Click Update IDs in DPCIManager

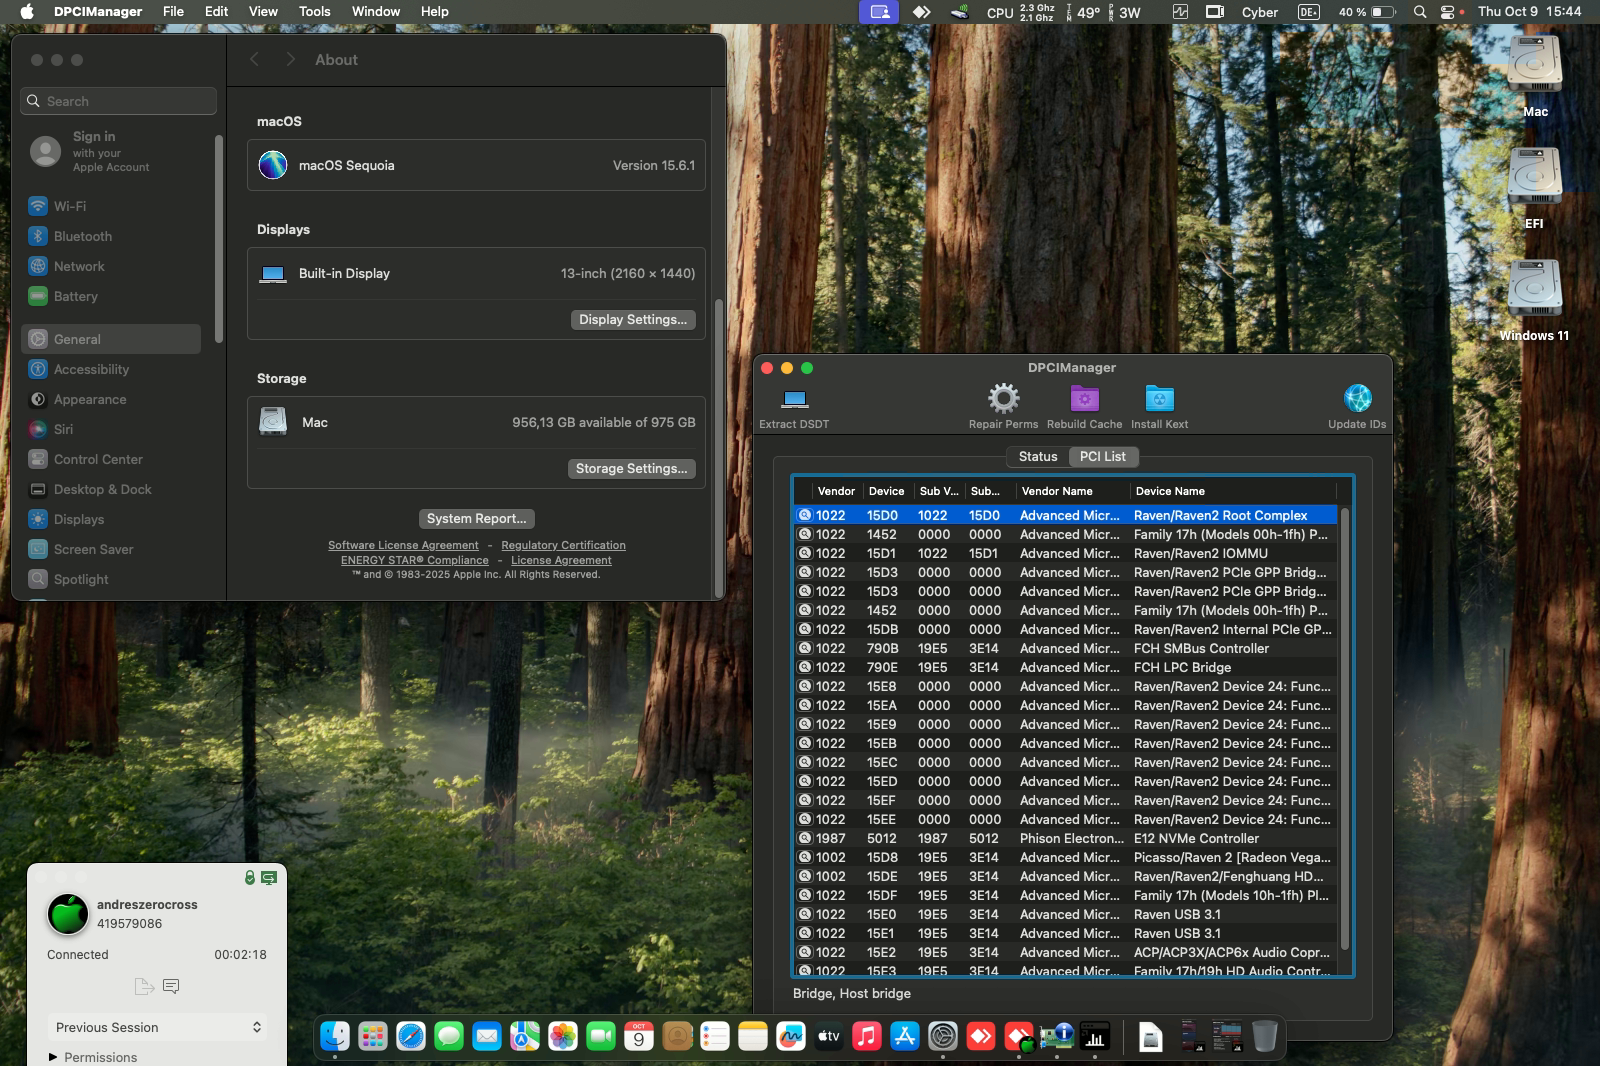[x=1357, y=399]
